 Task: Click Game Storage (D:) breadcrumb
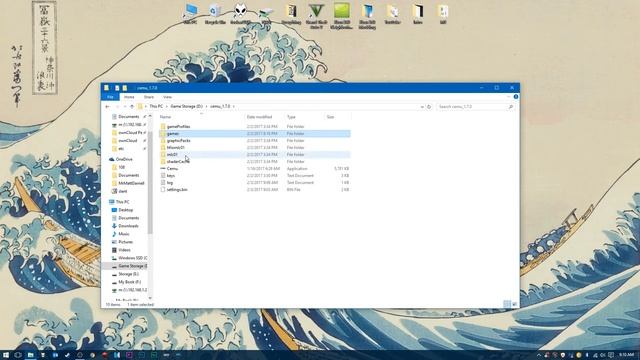[187, 107]
